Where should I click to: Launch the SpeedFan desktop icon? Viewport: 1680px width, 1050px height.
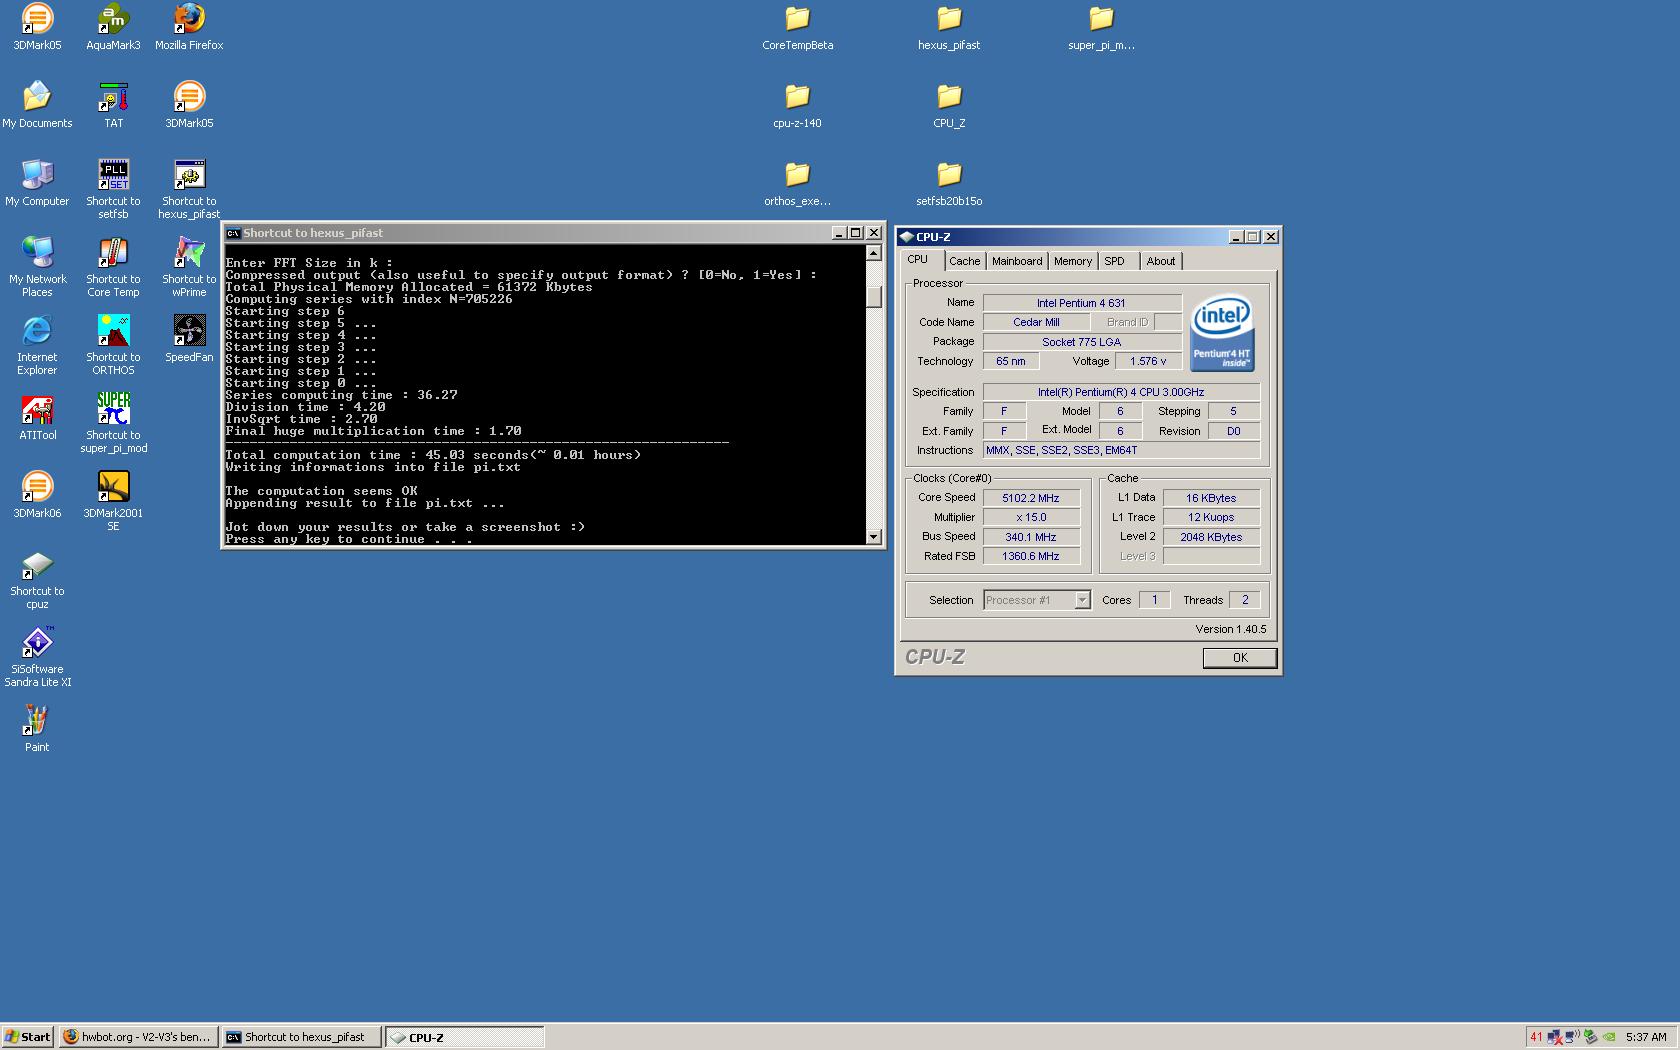tap(189, 339)
